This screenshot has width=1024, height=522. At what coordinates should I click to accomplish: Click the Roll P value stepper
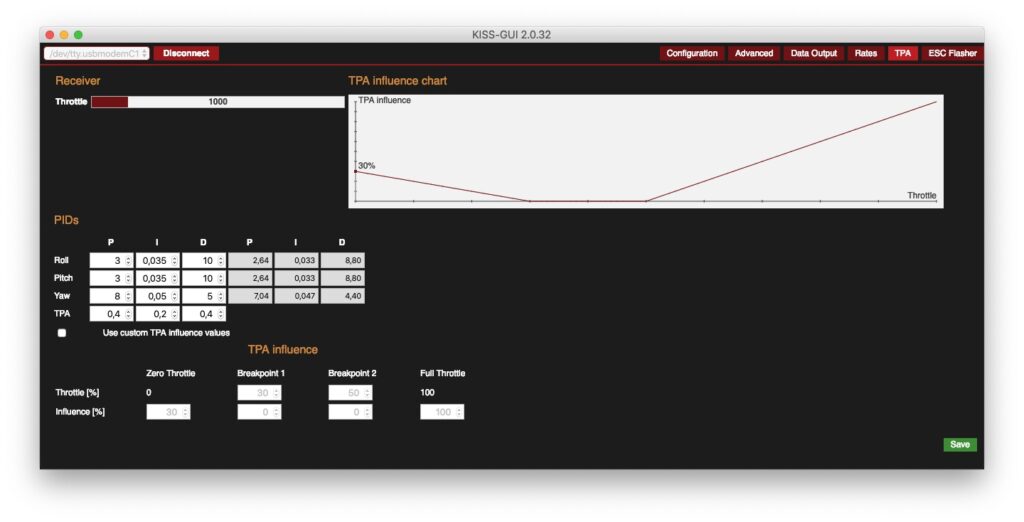(128, 260)
